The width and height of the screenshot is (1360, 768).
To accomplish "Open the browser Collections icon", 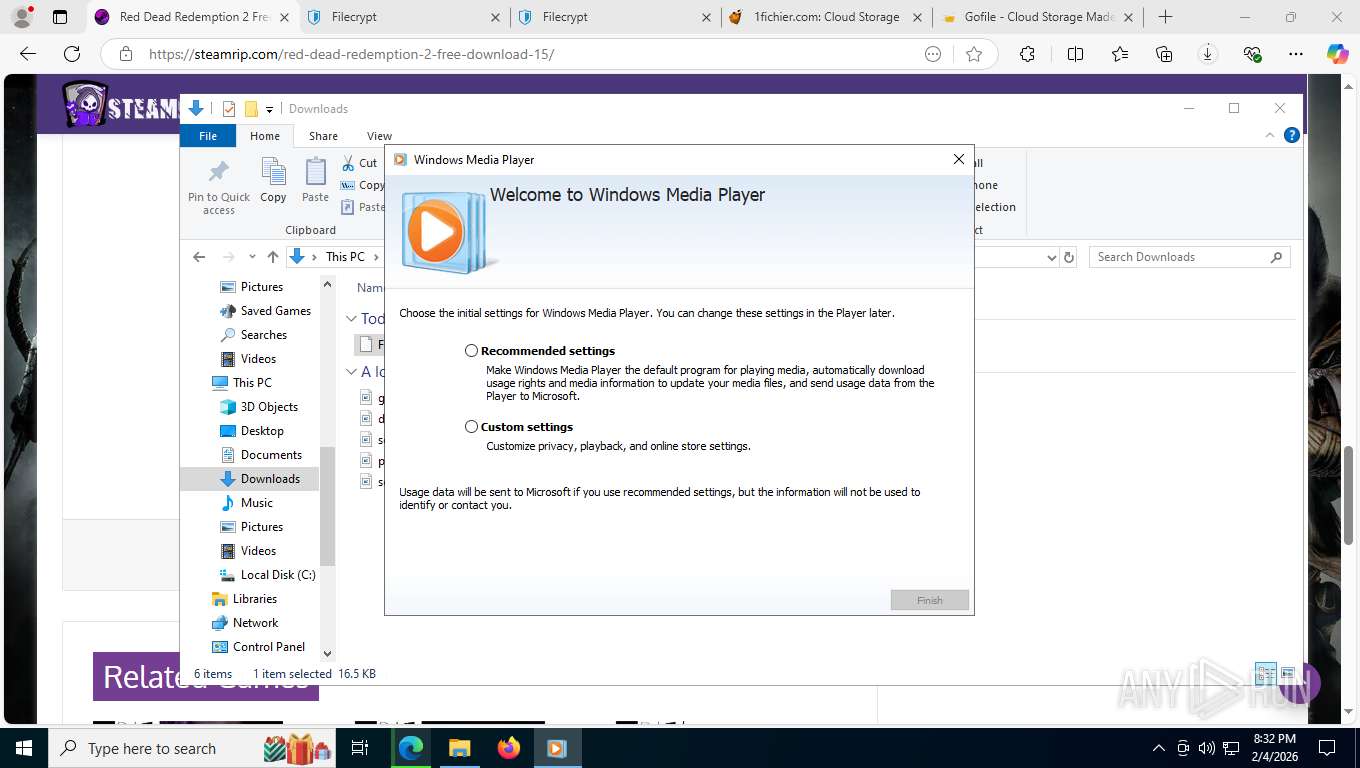I will click(1164, 54).
